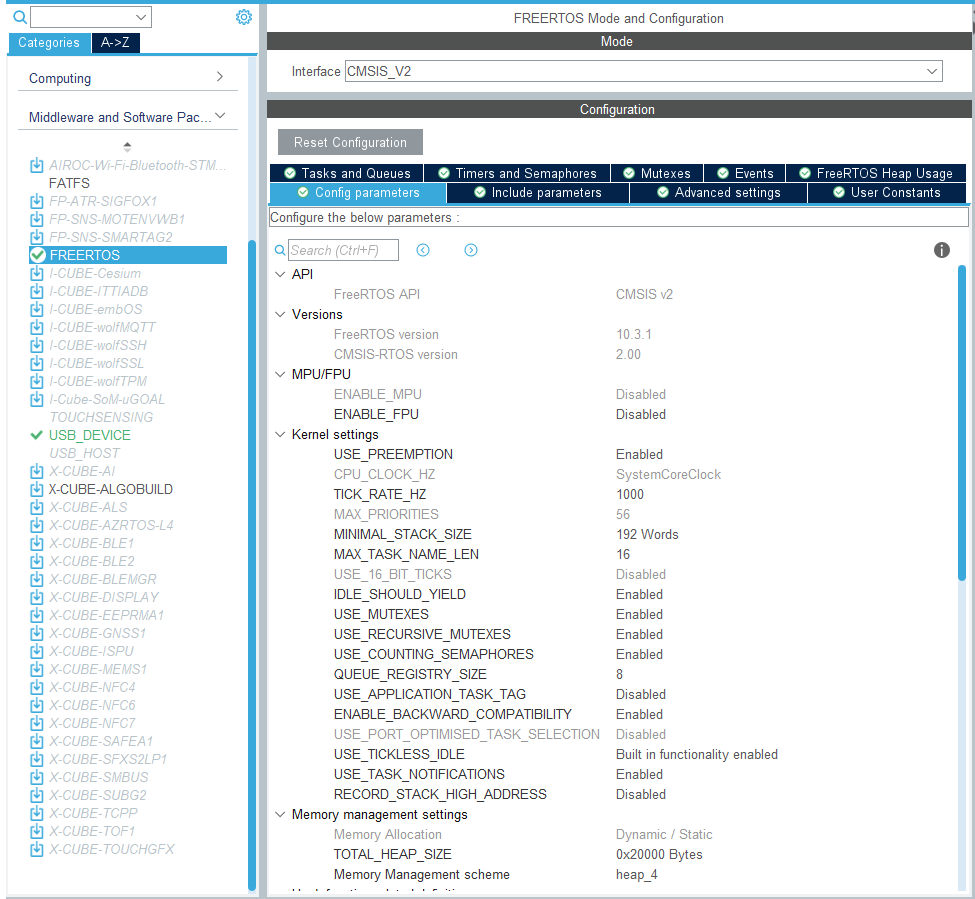Click the download icon next to I-CUBE-Cesium
Image resolution: width=975 pixels, height=899 pixels.
[37, 274]
